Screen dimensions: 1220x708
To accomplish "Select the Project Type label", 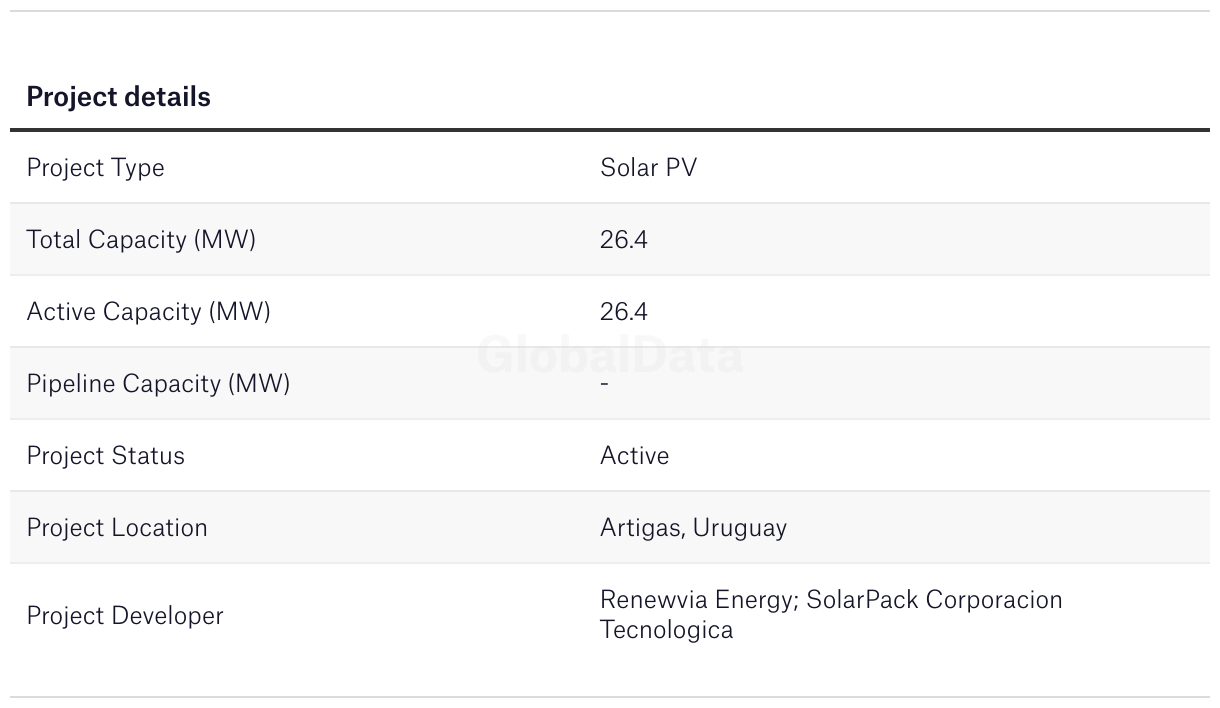I will 95,168.
